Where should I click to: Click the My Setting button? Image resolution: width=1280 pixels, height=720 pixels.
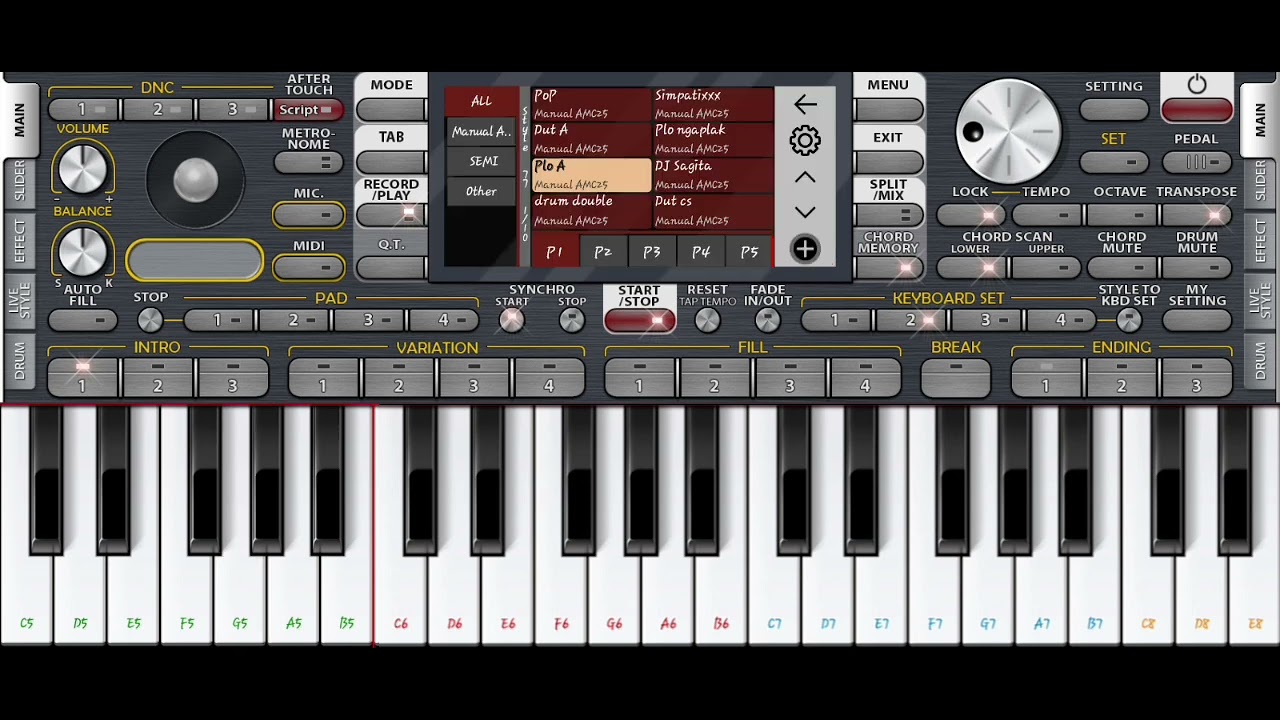click(1197, 320)
